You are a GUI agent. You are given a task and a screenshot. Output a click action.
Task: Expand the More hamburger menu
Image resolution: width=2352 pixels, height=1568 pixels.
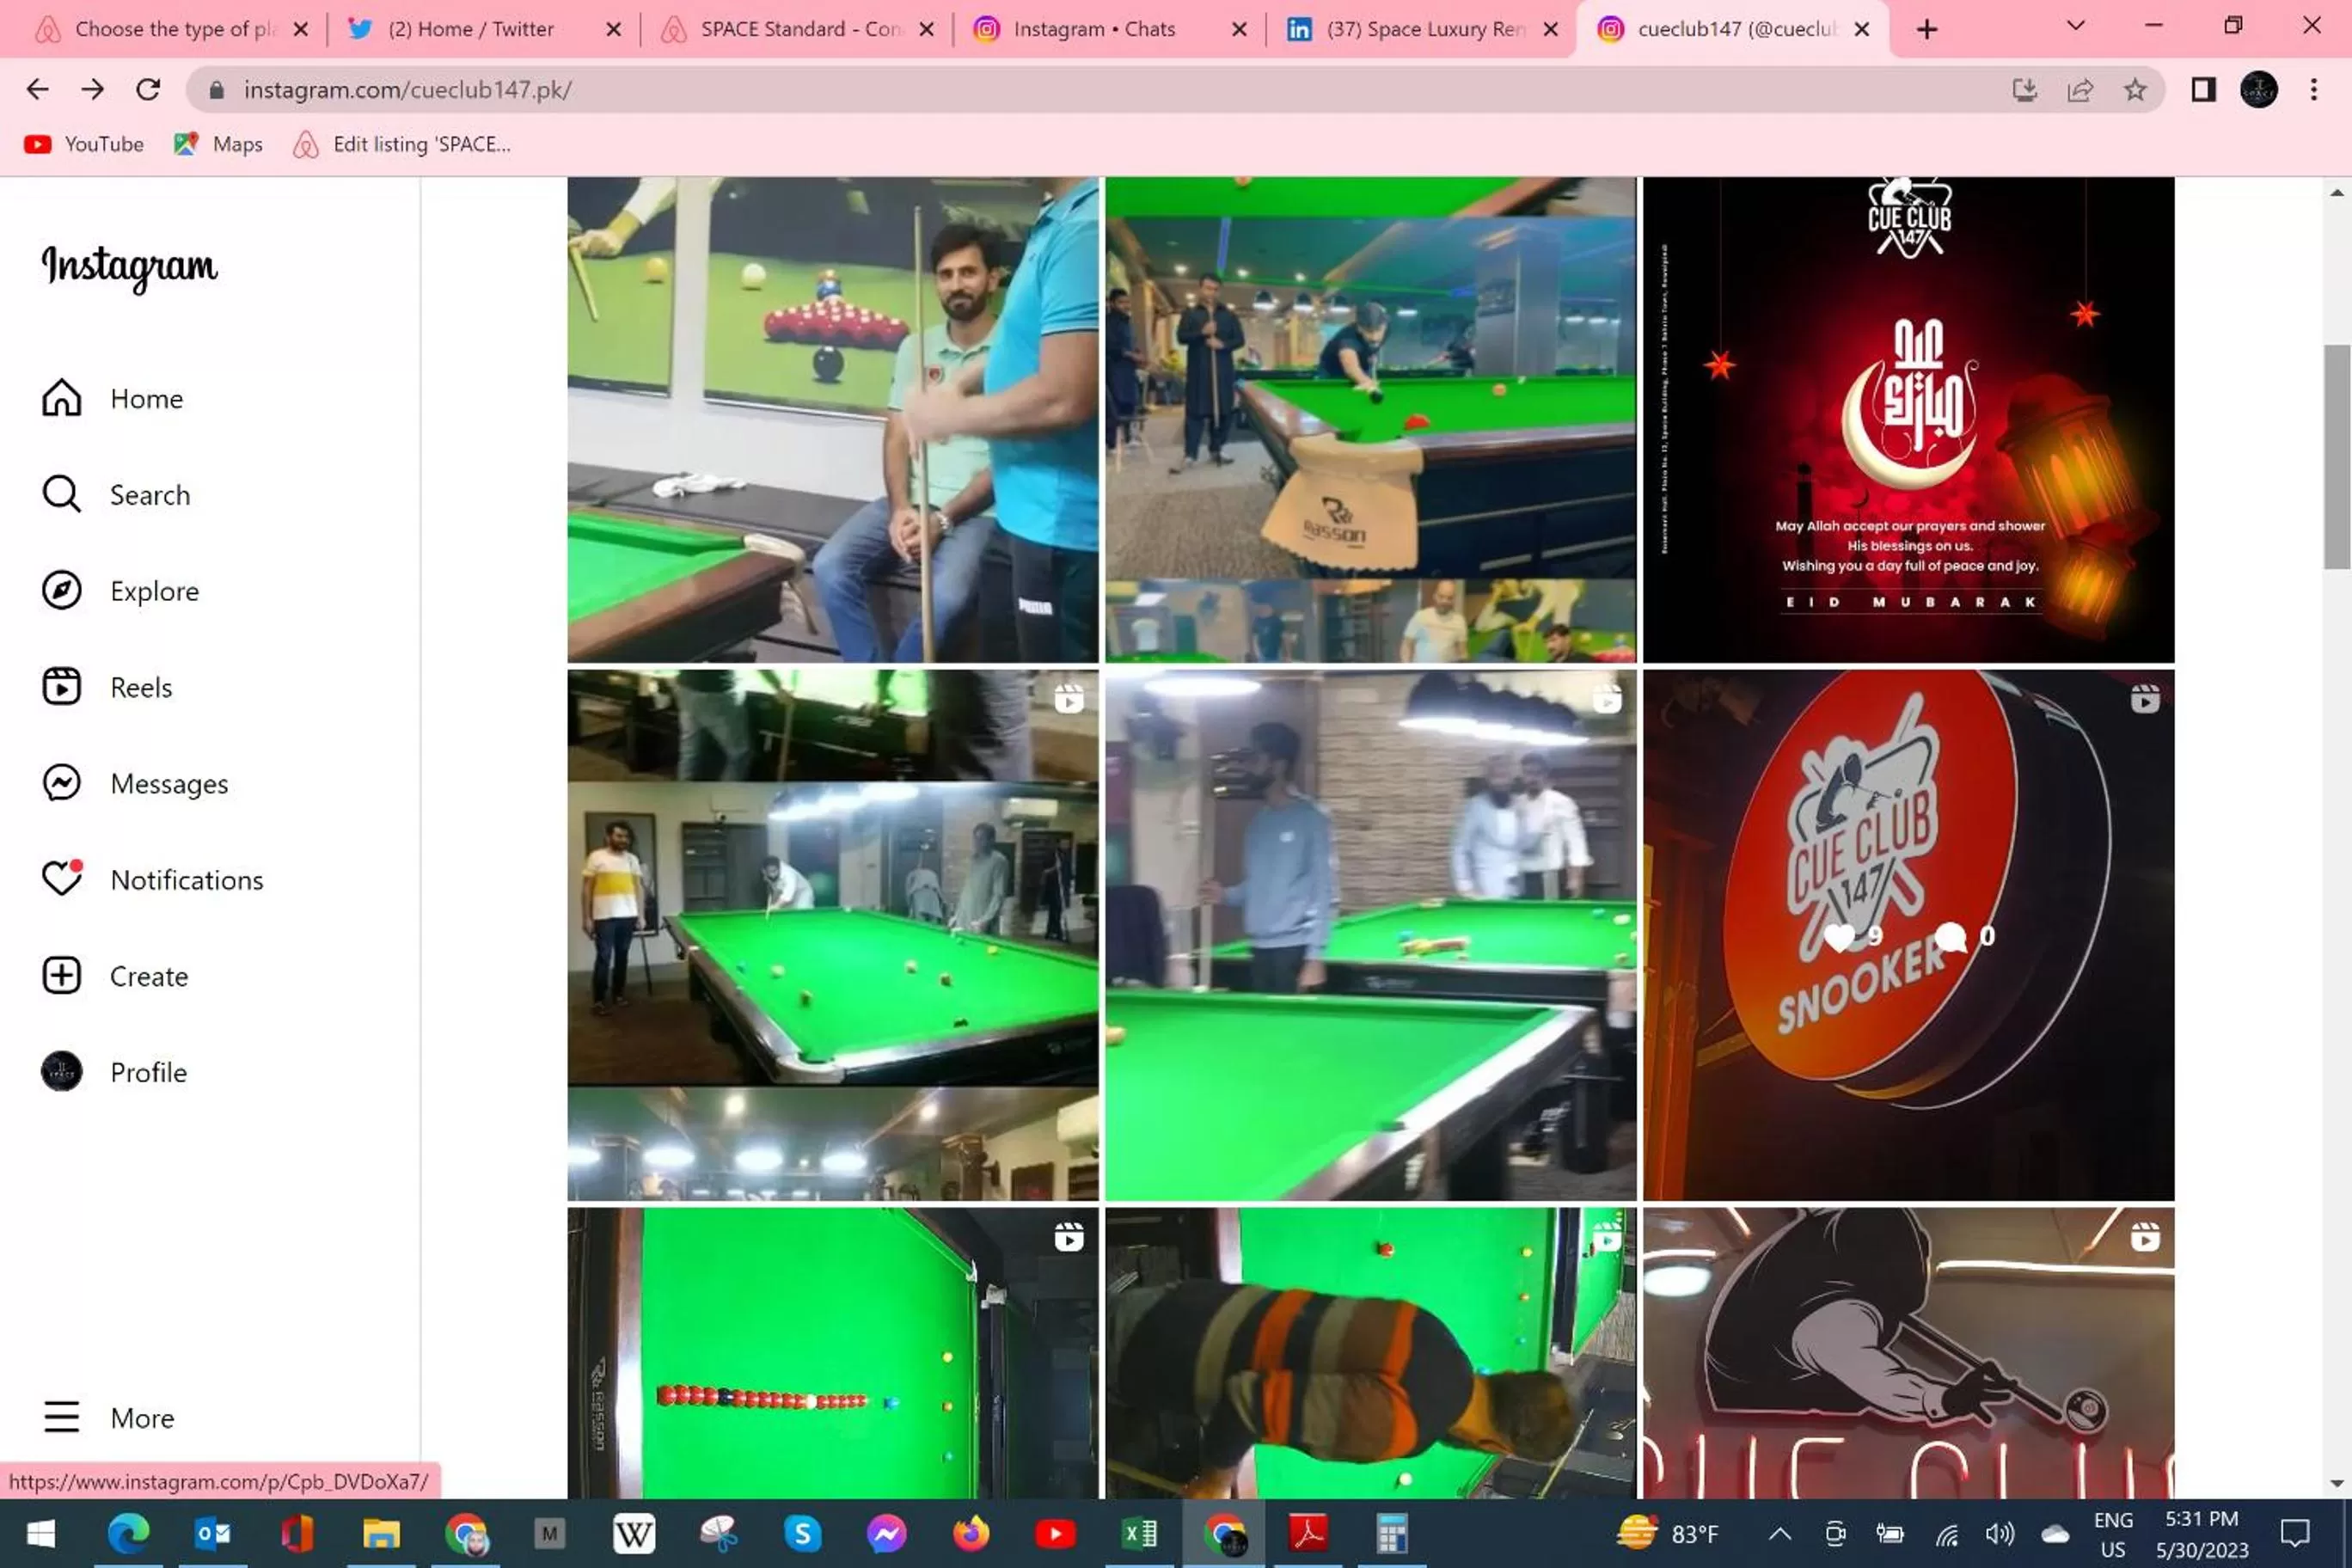click(x=61, y=1417)
